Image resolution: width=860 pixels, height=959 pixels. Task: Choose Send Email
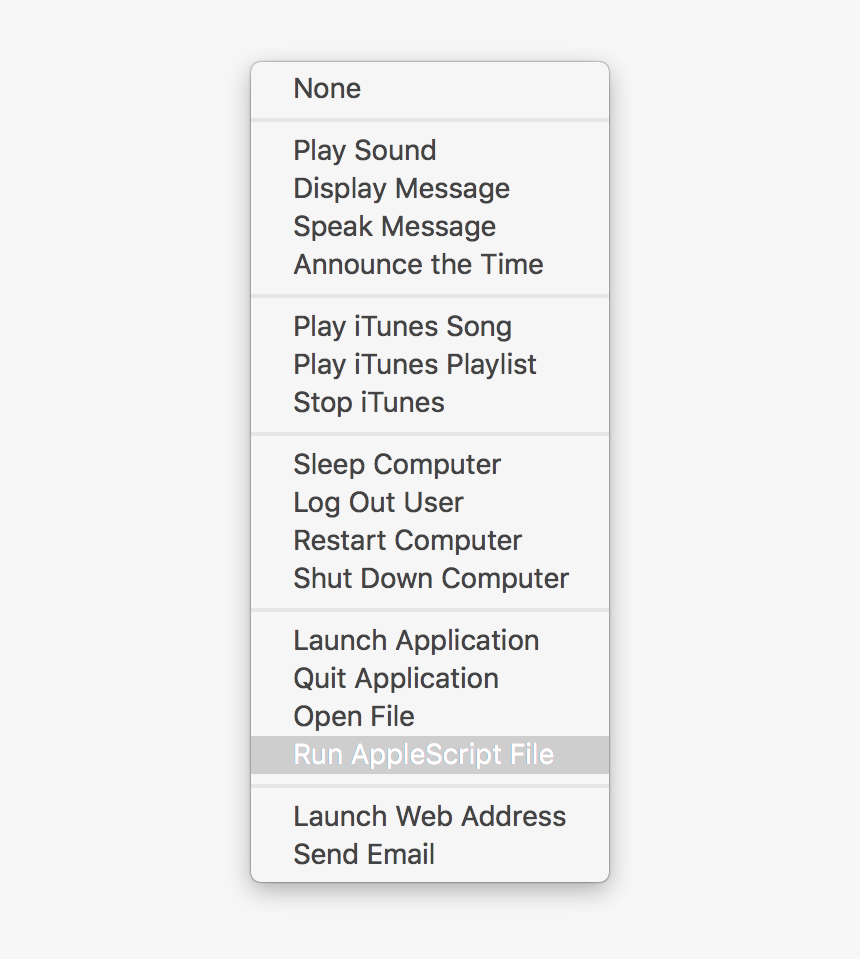pyautogui.click(x=364, y=854)
